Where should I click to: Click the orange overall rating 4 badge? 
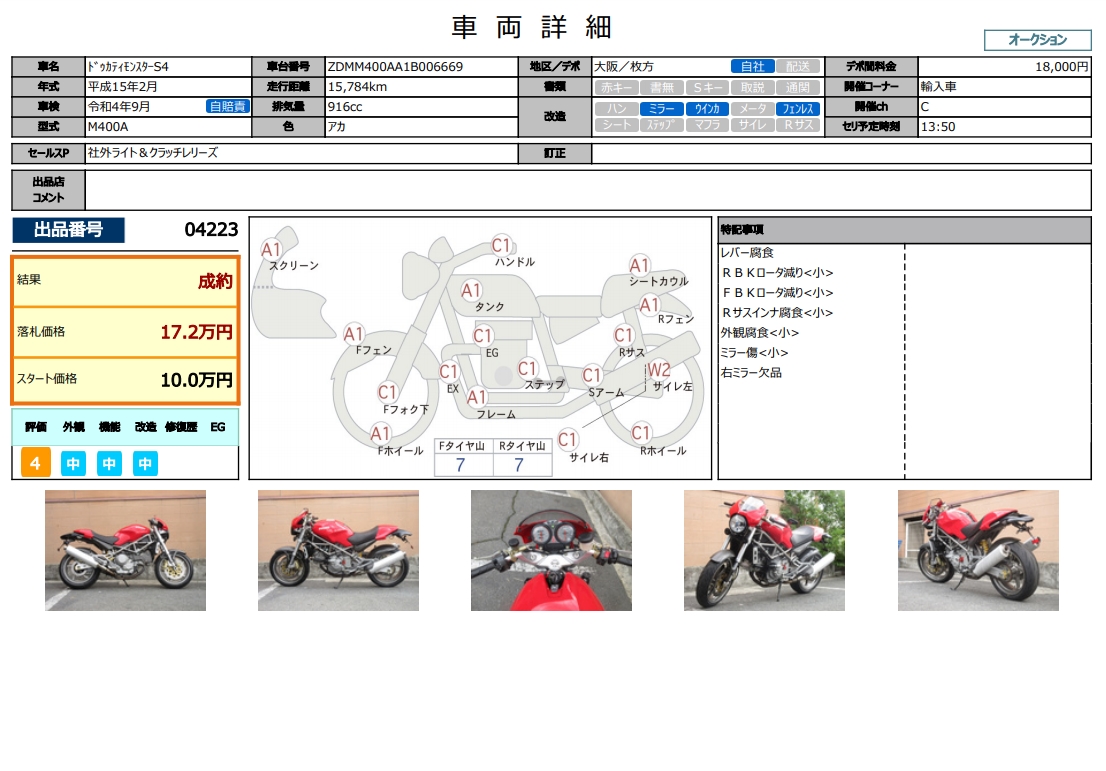click(x=35, y=463)
